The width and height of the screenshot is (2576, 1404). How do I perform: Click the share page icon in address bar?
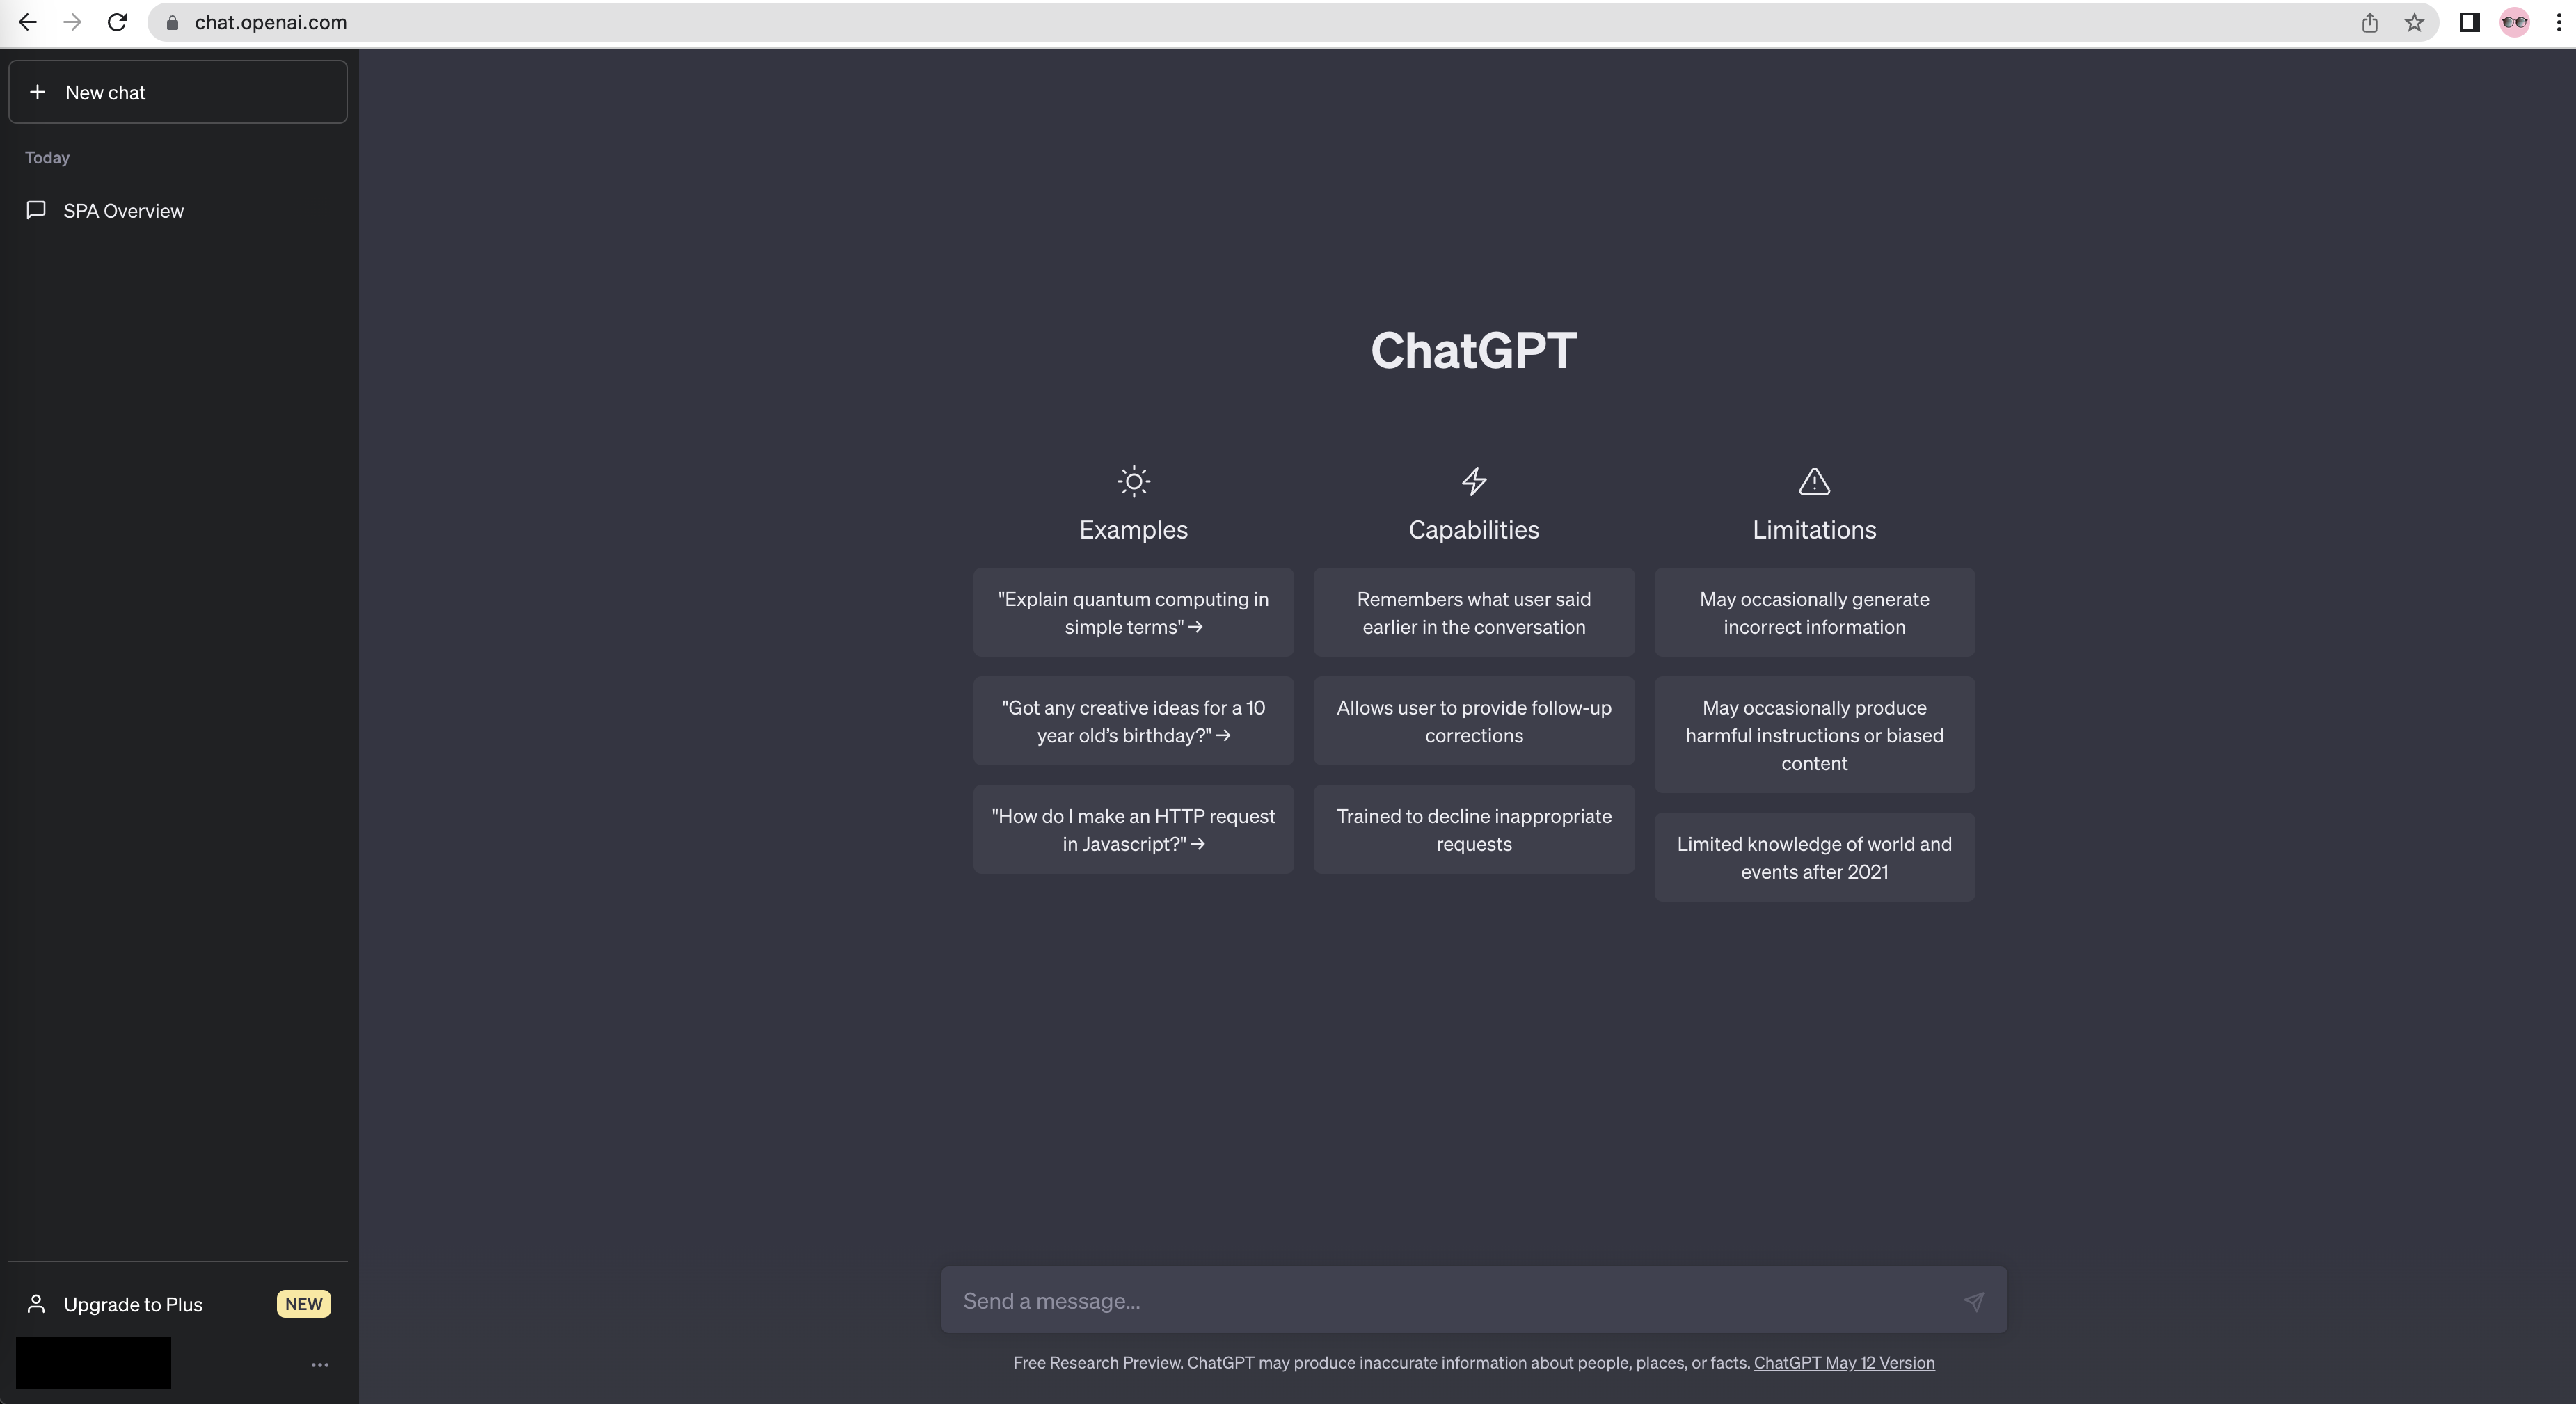2369,22
